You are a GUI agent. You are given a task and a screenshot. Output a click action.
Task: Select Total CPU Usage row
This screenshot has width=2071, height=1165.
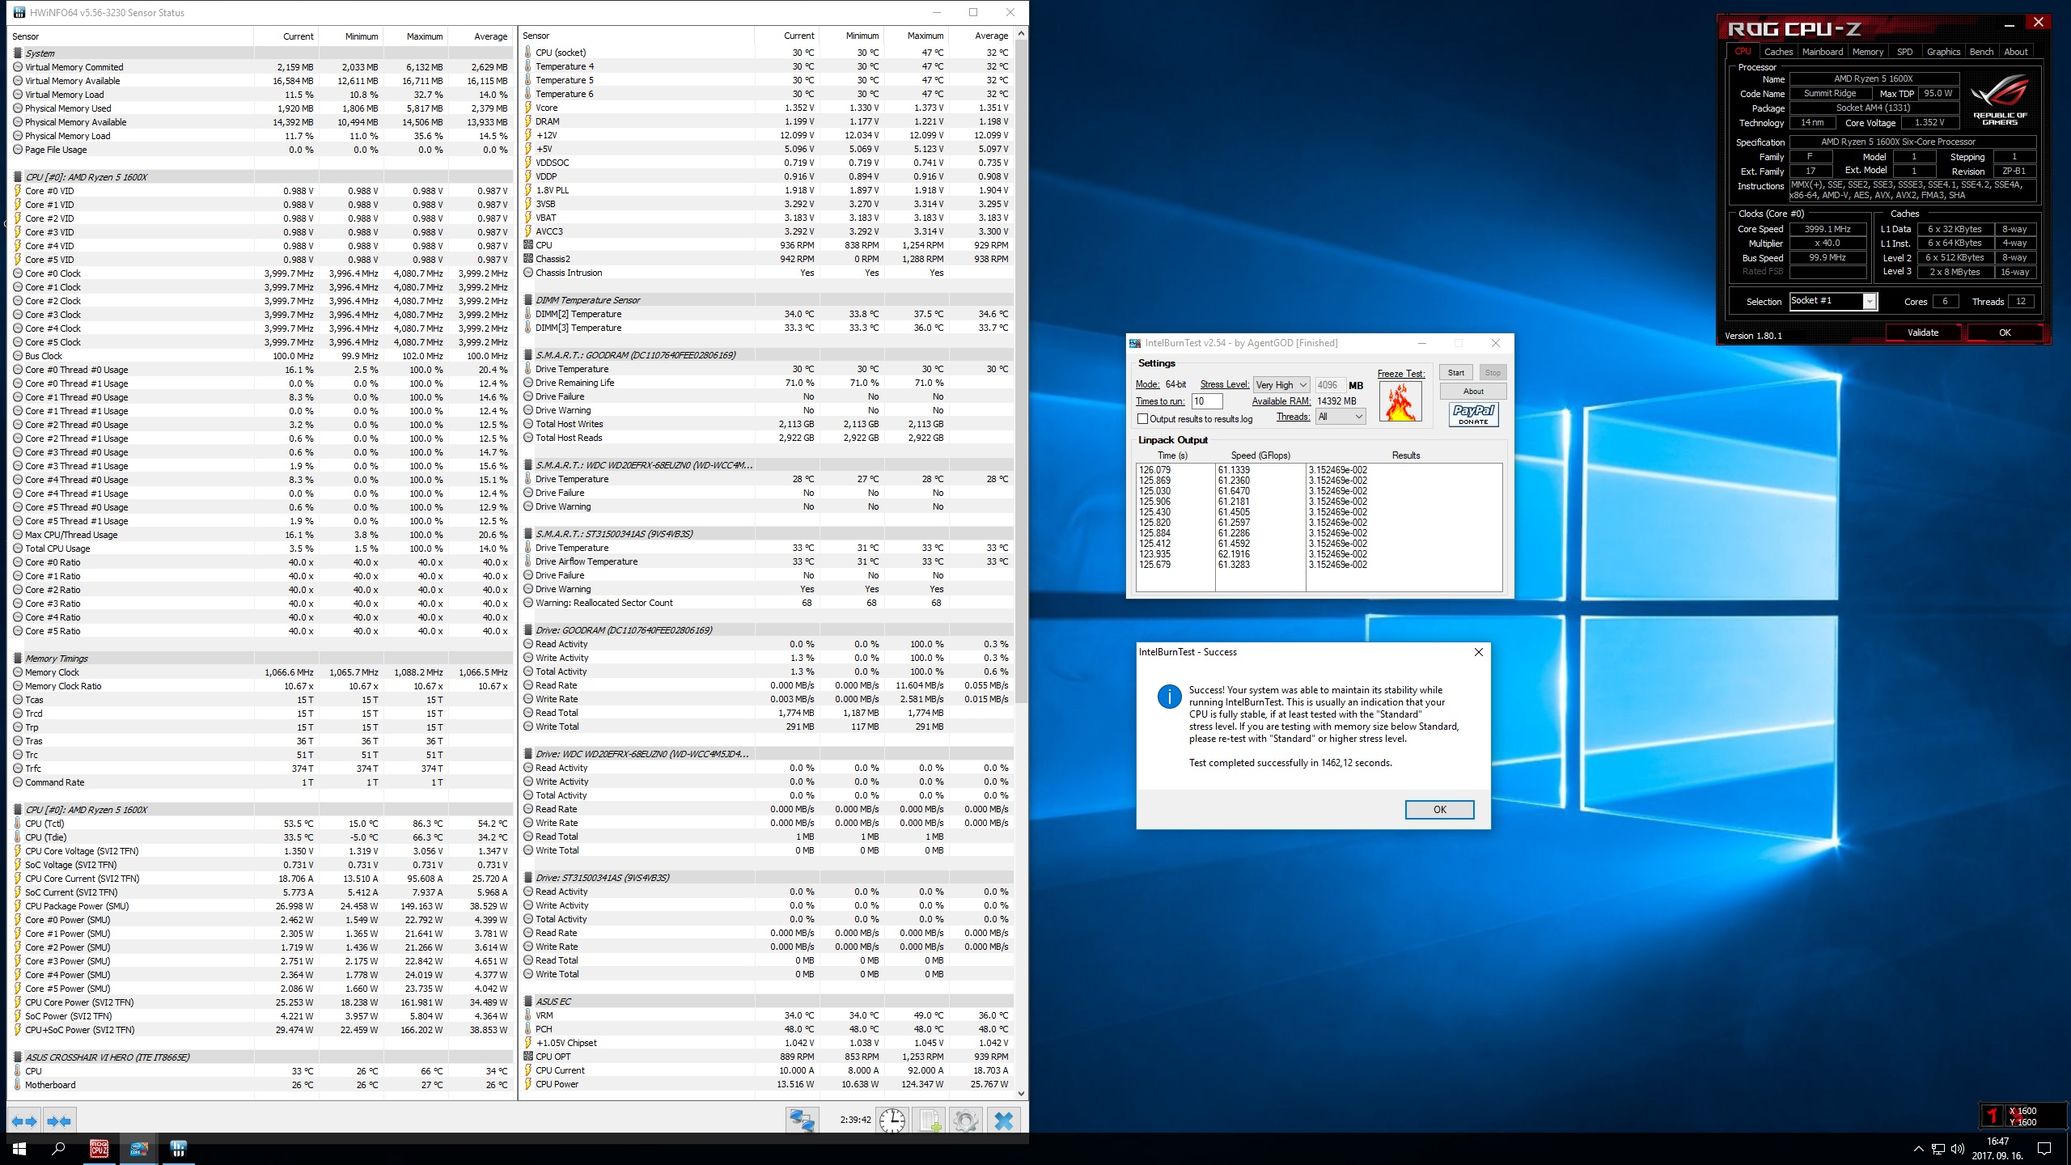[262, 549]
